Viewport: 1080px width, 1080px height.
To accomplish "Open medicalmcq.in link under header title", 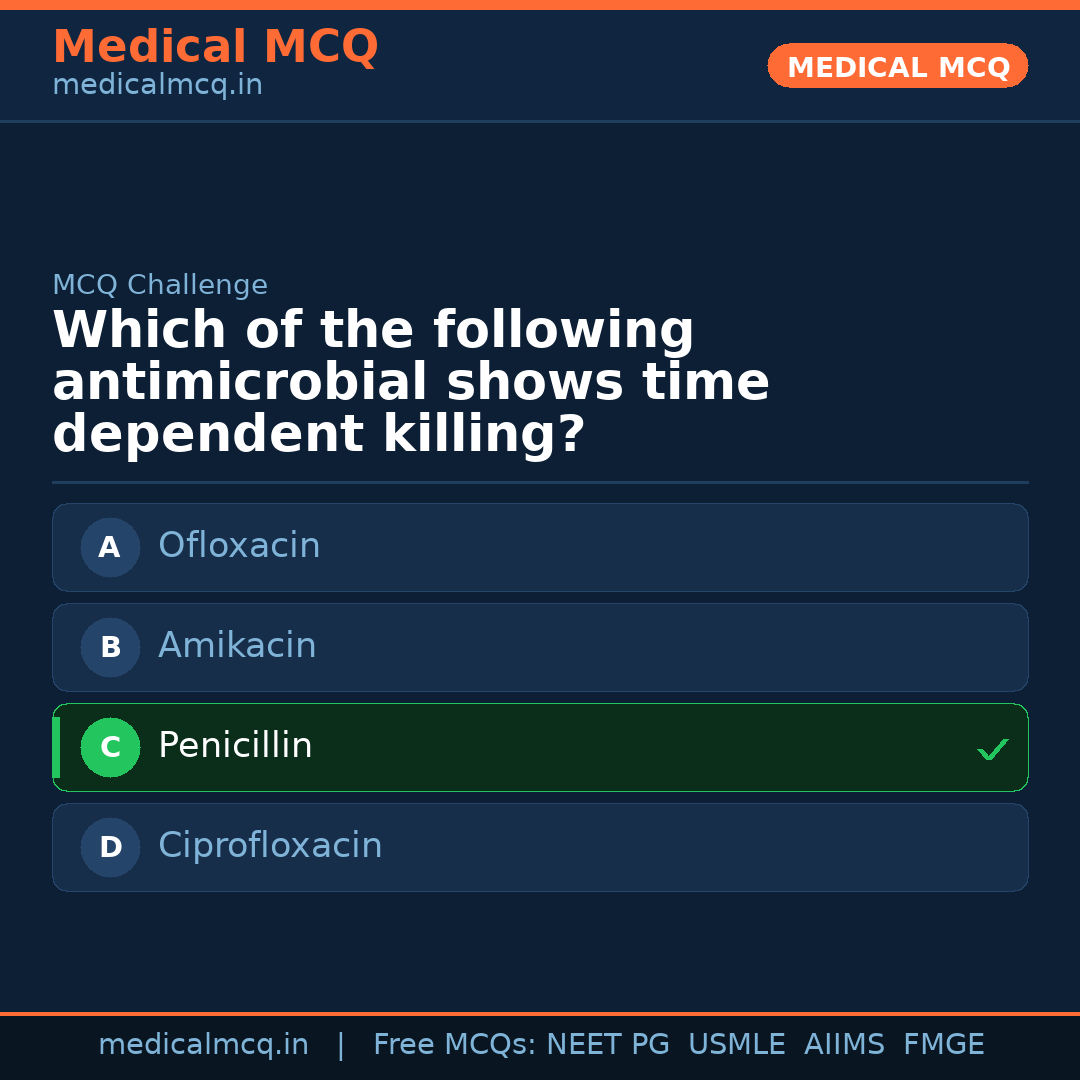I will click(x=157, y=86).
